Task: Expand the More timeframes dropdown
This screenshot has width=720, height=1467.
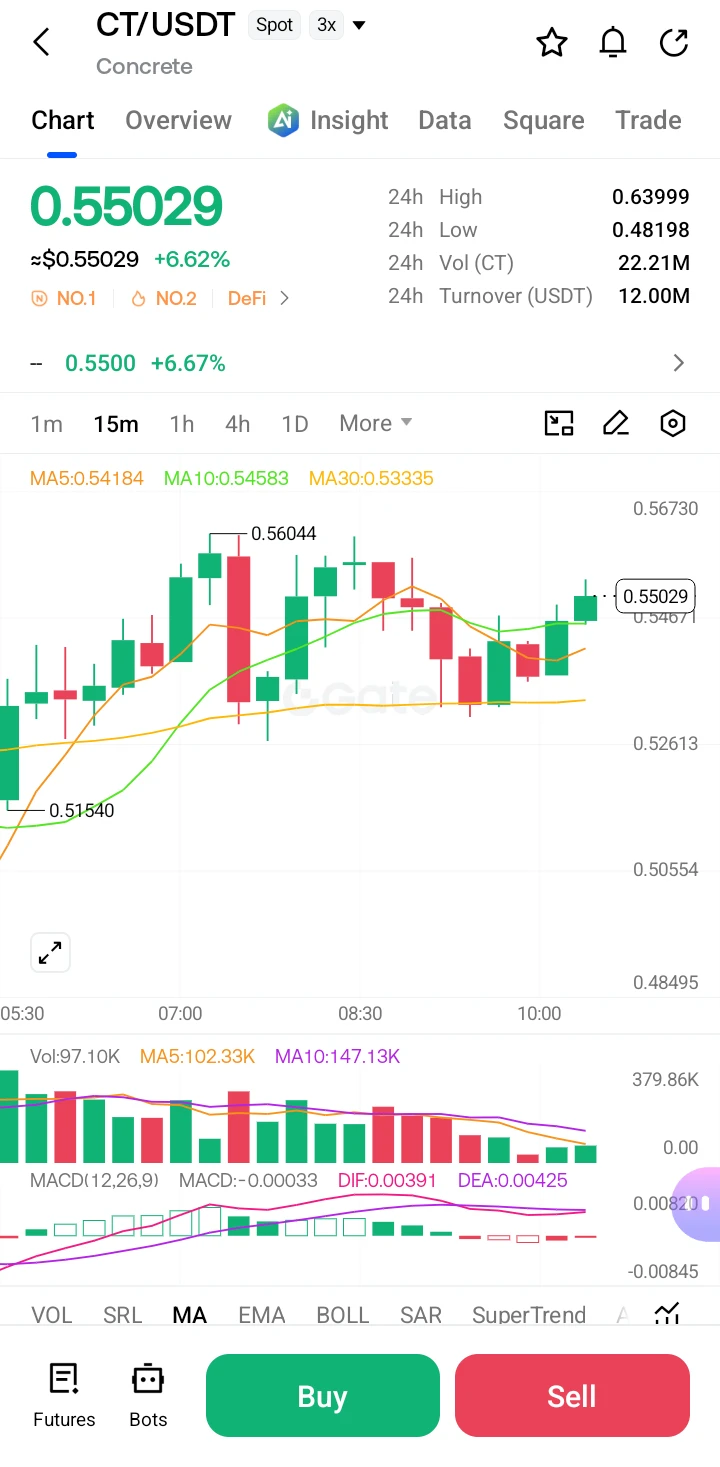Action: (x=376, y=423)
